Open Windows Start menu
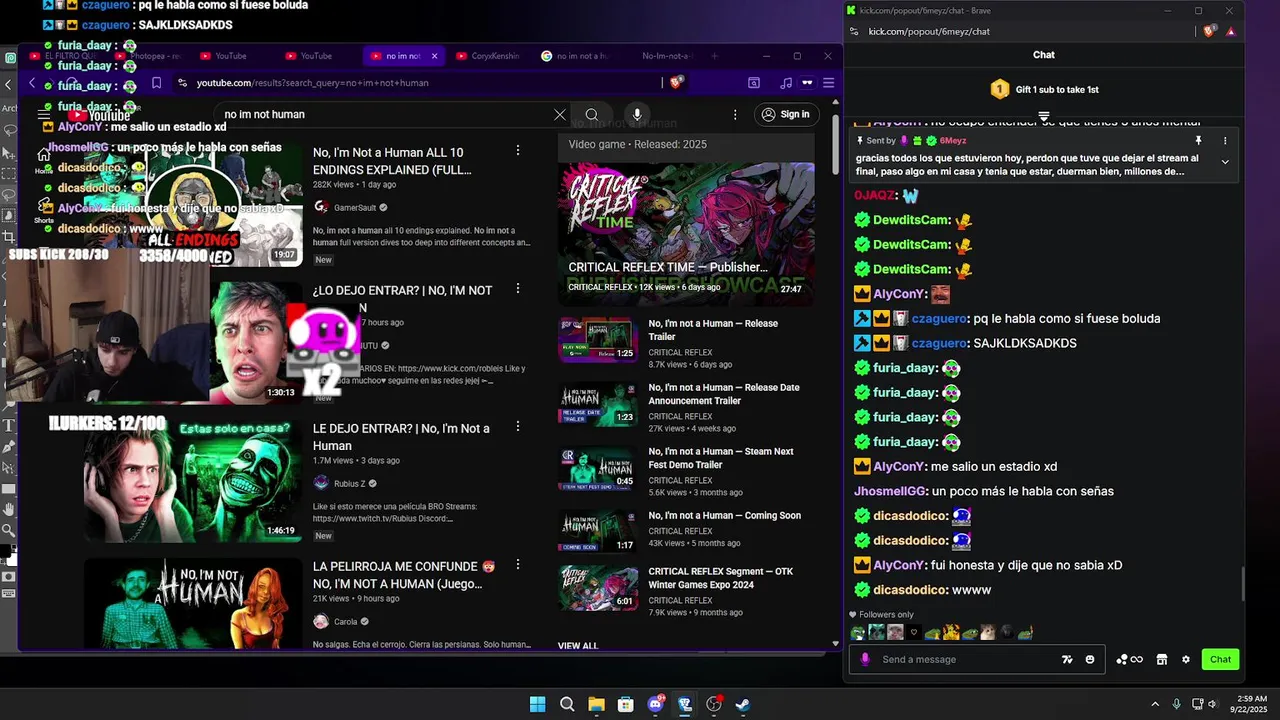The image size is (1280, 720). (537, 704)
